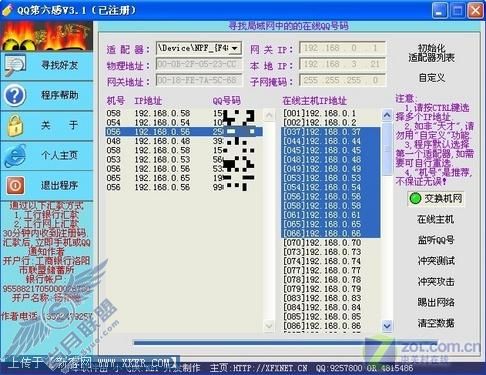Screen dimensions: 486x375
Task: Click the 踢出网络 button
Action: 436,302
